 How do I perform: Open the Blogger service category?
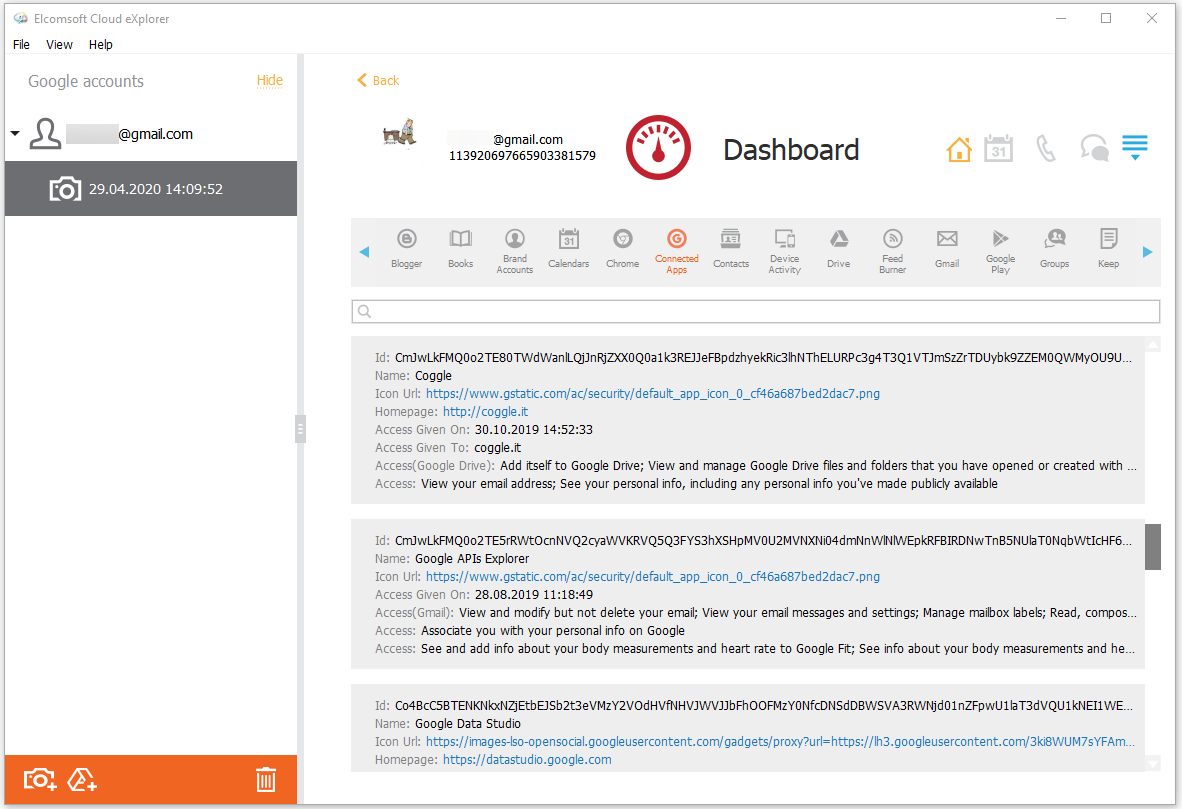tap(406, 250)
